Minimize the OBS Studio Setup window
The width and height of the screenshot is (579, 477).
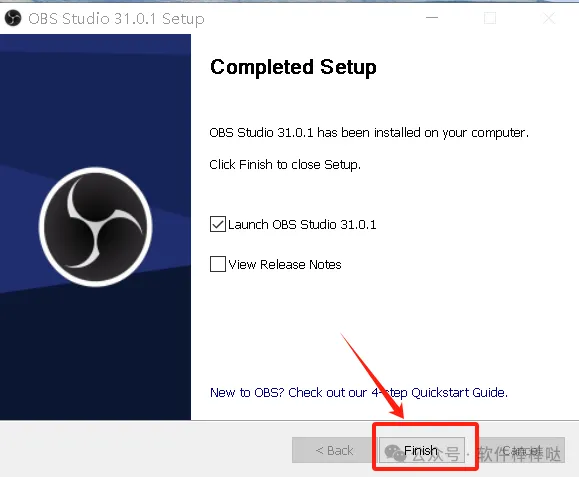(x=432, y=18)
